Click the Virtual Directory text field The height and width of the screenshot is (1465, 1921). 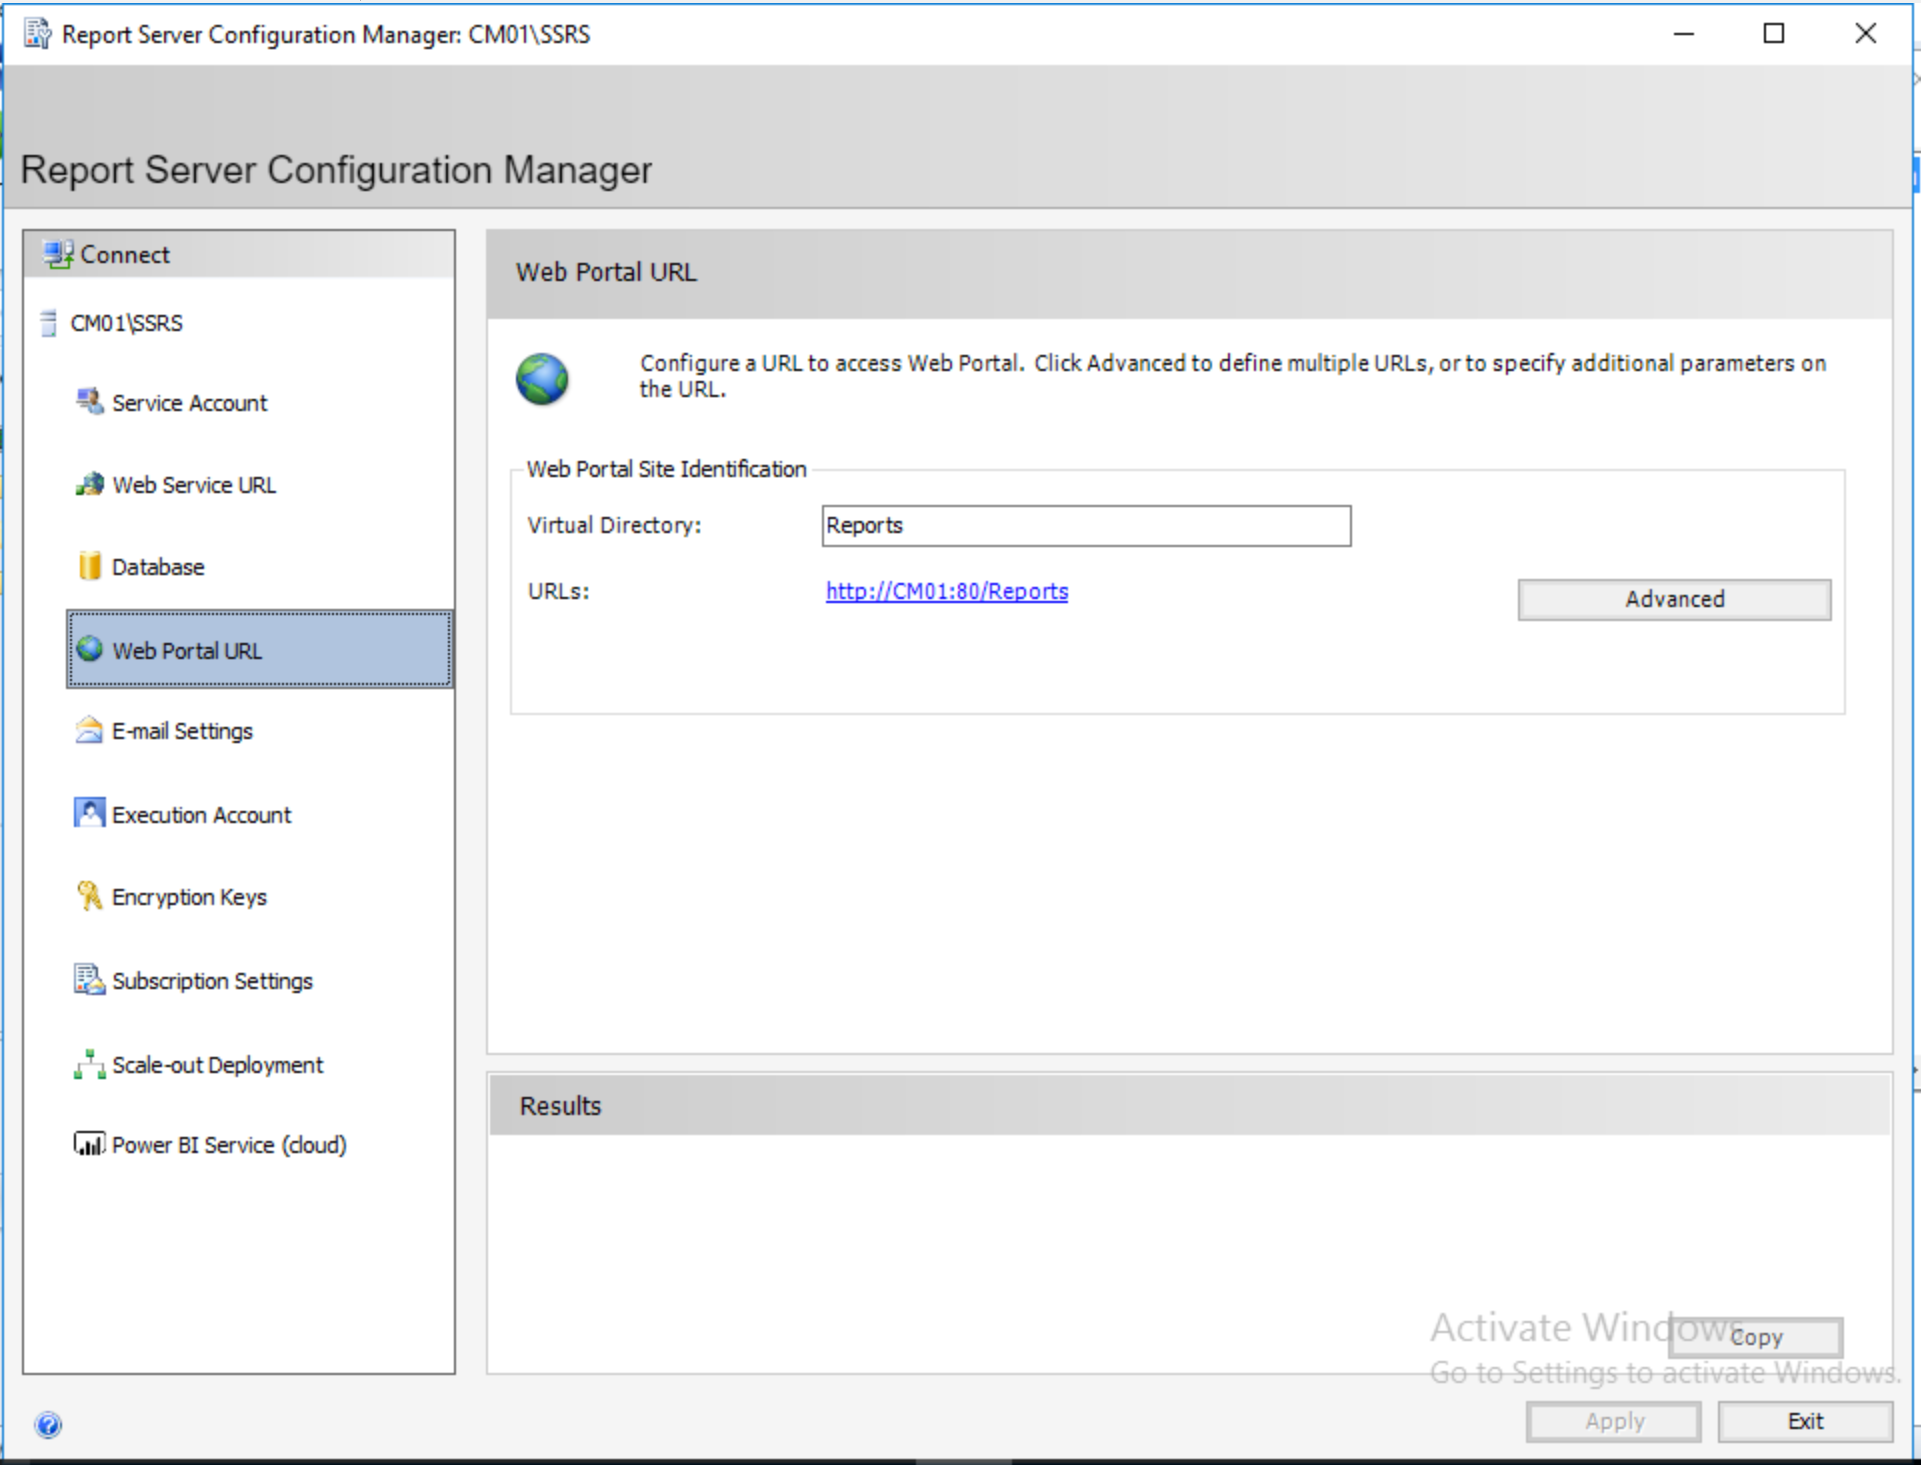1086,526
